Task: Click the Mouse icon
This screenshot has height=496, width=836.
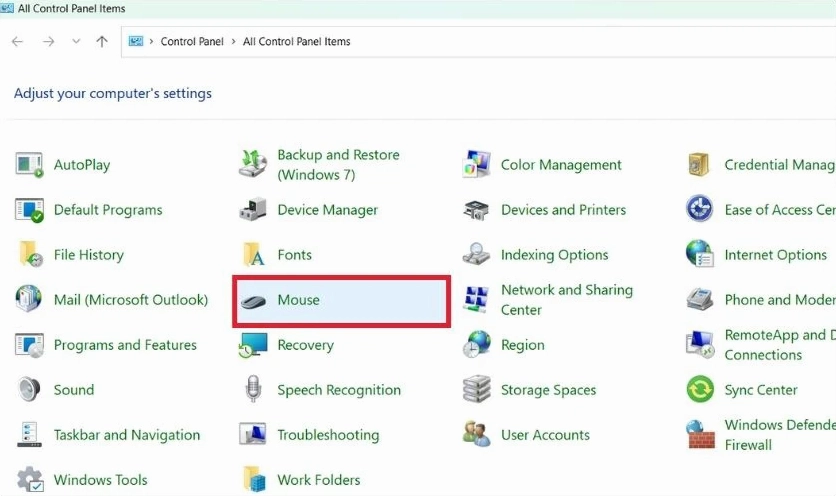Action: [254, 300]
